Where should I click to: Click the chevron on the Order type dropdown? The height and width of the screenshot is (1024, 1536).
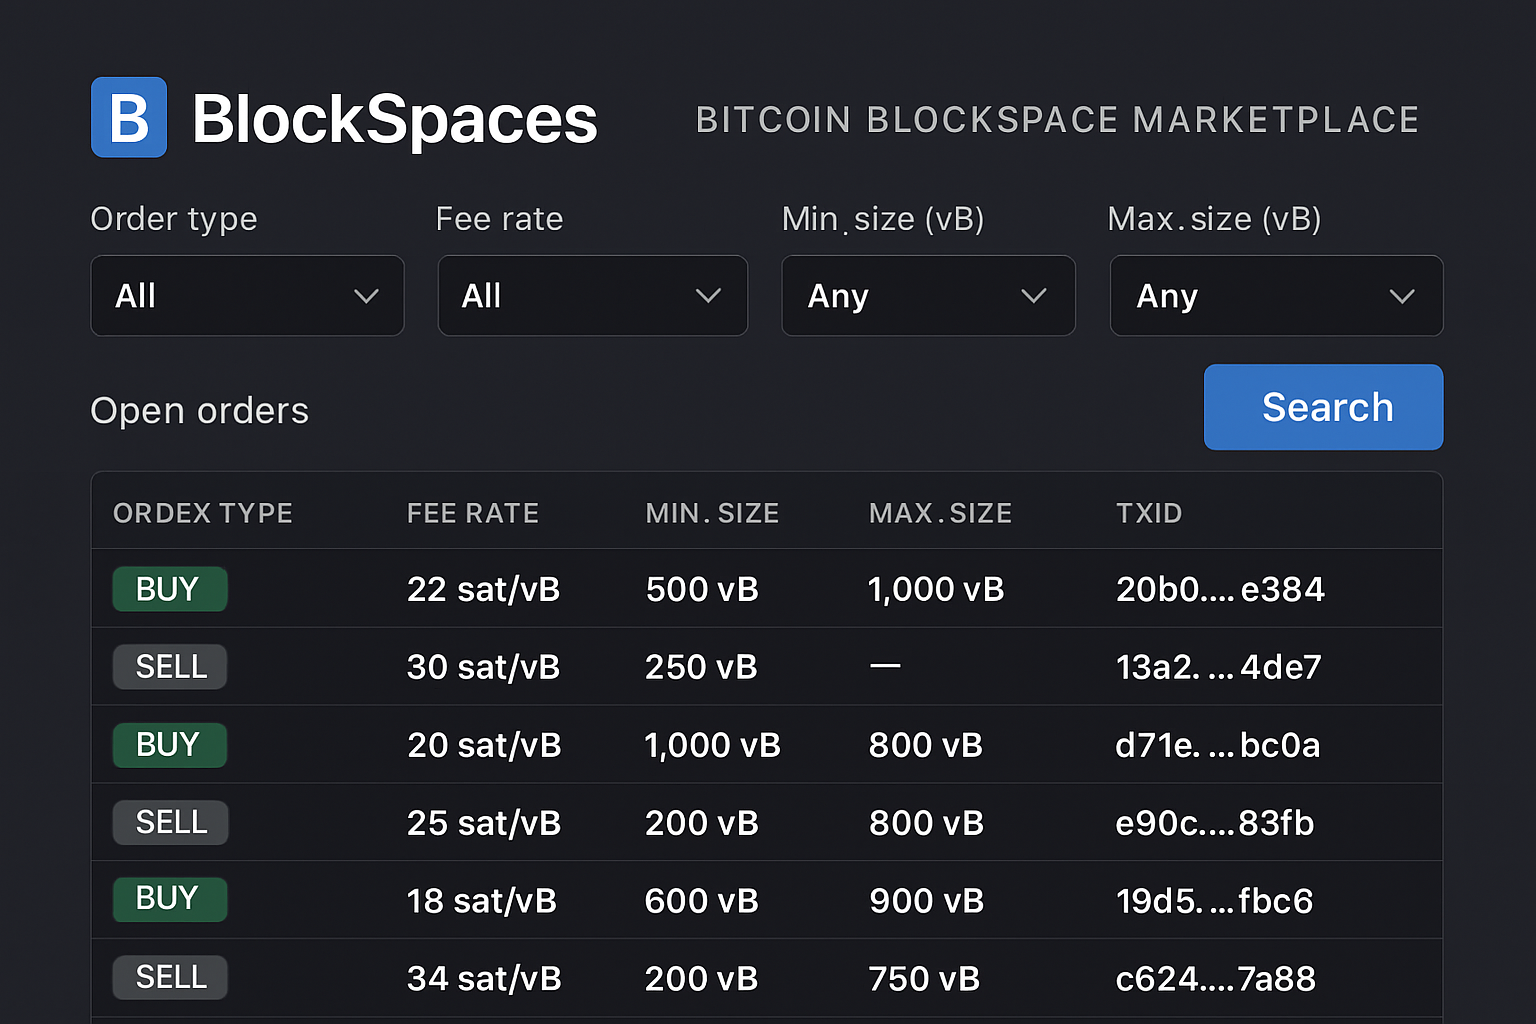[x=366, y=296]
